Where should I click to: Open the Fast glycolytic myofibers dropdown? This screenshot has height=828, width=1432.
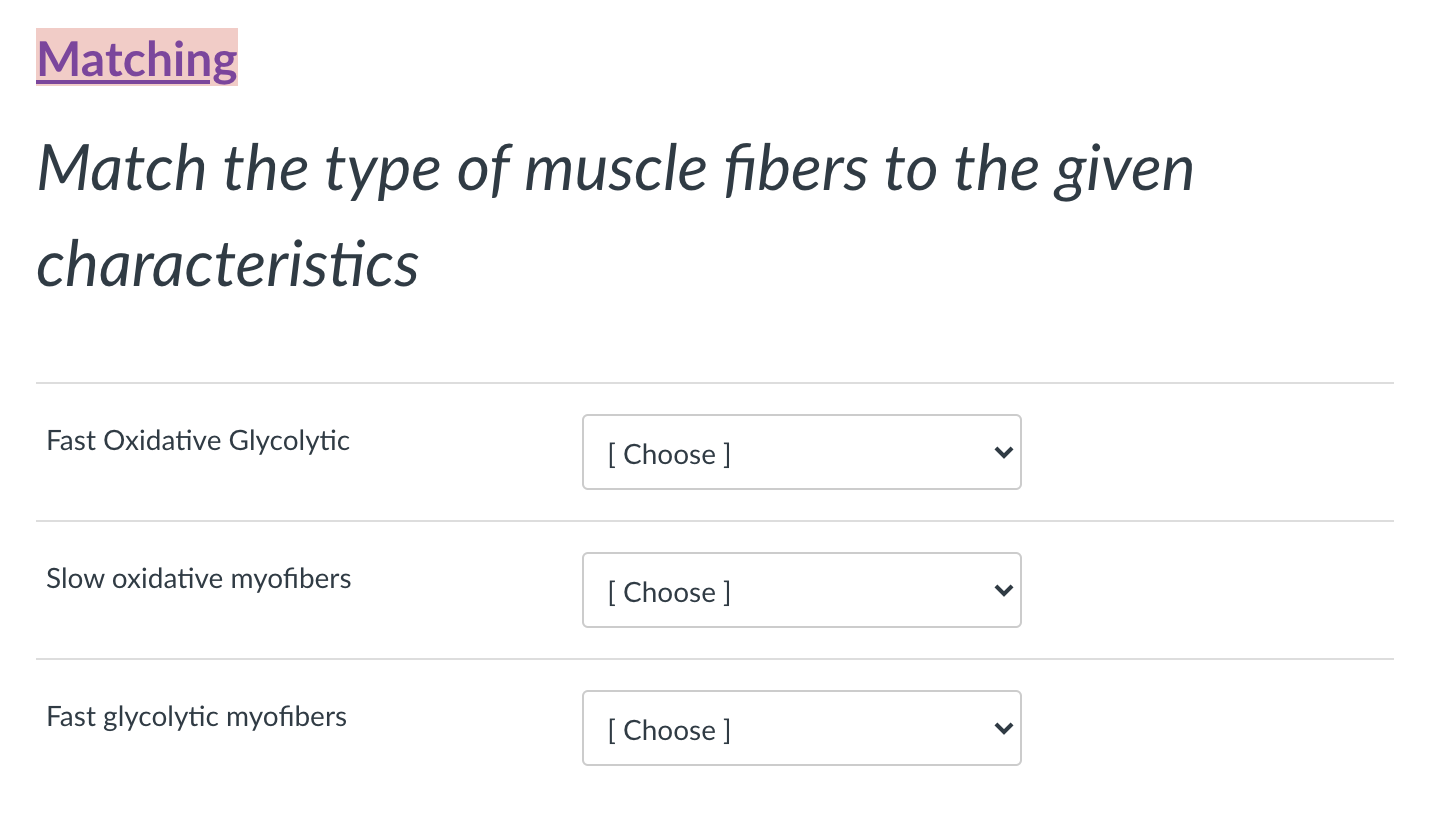pos(801,729)
